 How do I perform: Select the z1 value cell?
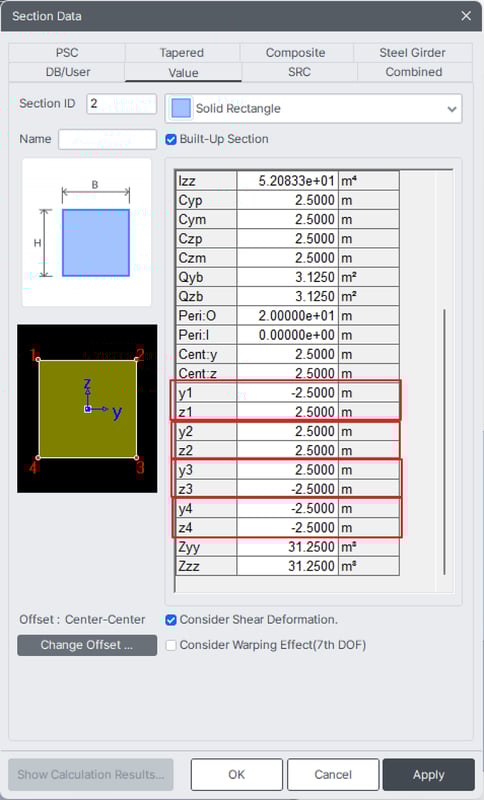[288, 412]
